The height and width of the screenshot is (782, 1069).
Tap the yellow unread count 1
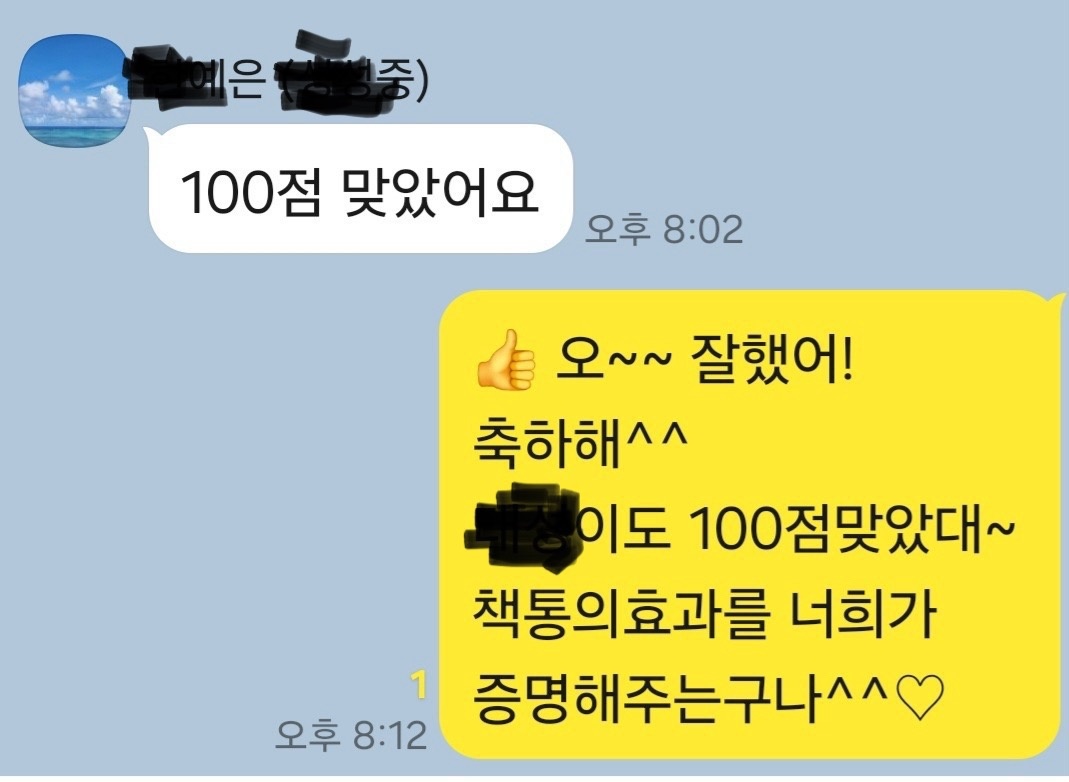click(x=419, y=685)
